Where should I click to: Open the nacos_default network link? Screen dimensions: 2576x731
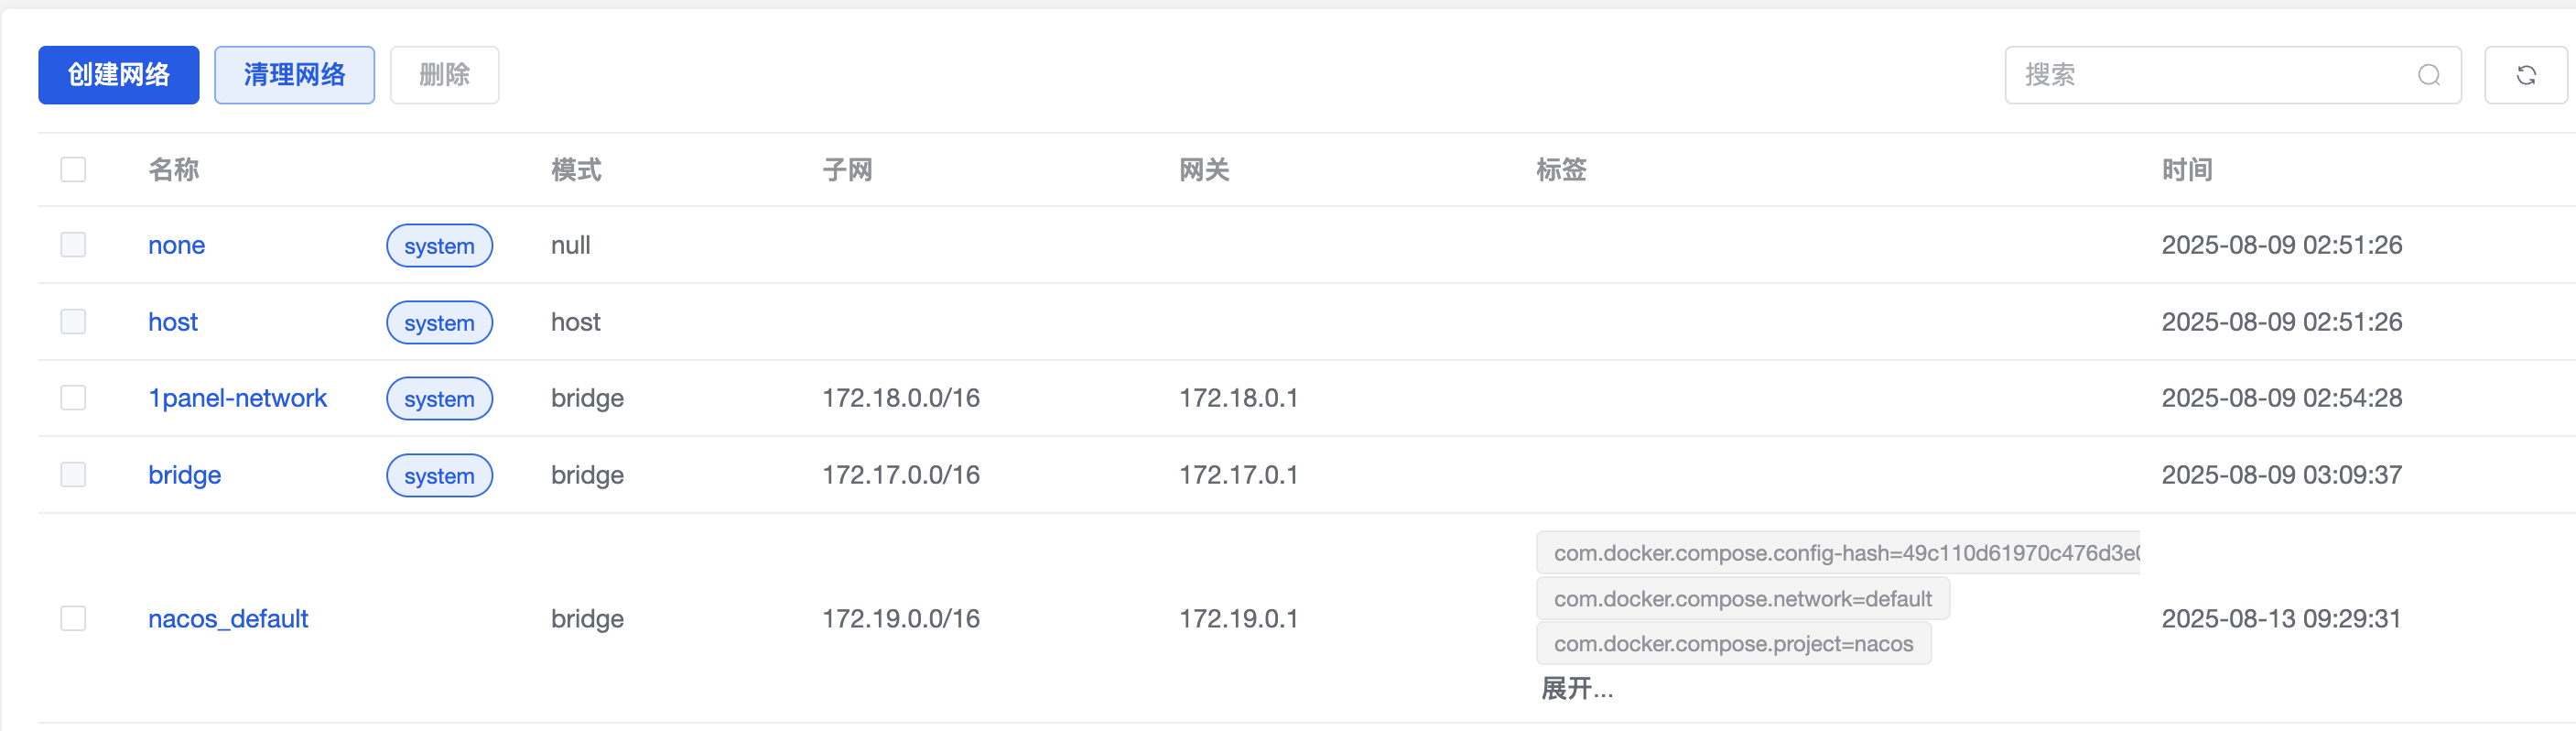coord(228,619)
